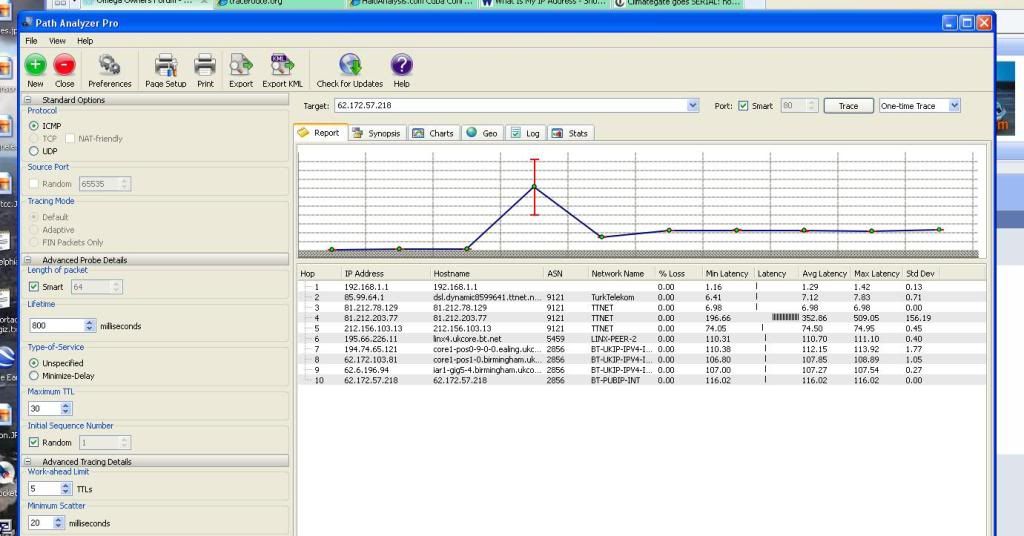
Task: Select hop row with IP 195.66.226.11
Action: click(x=641, y=339)
